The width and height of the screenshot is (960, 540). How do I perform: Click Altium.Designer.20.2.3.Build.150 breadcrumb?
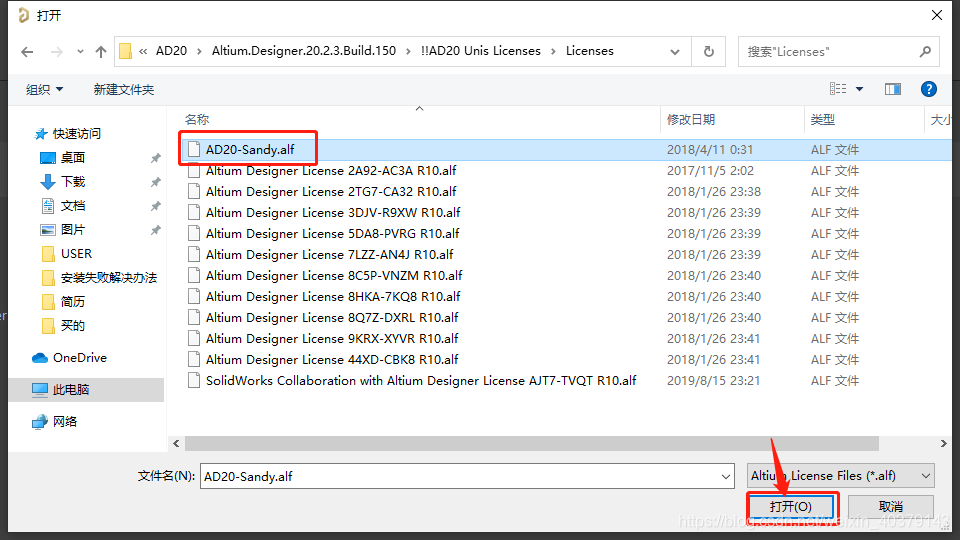304,51
